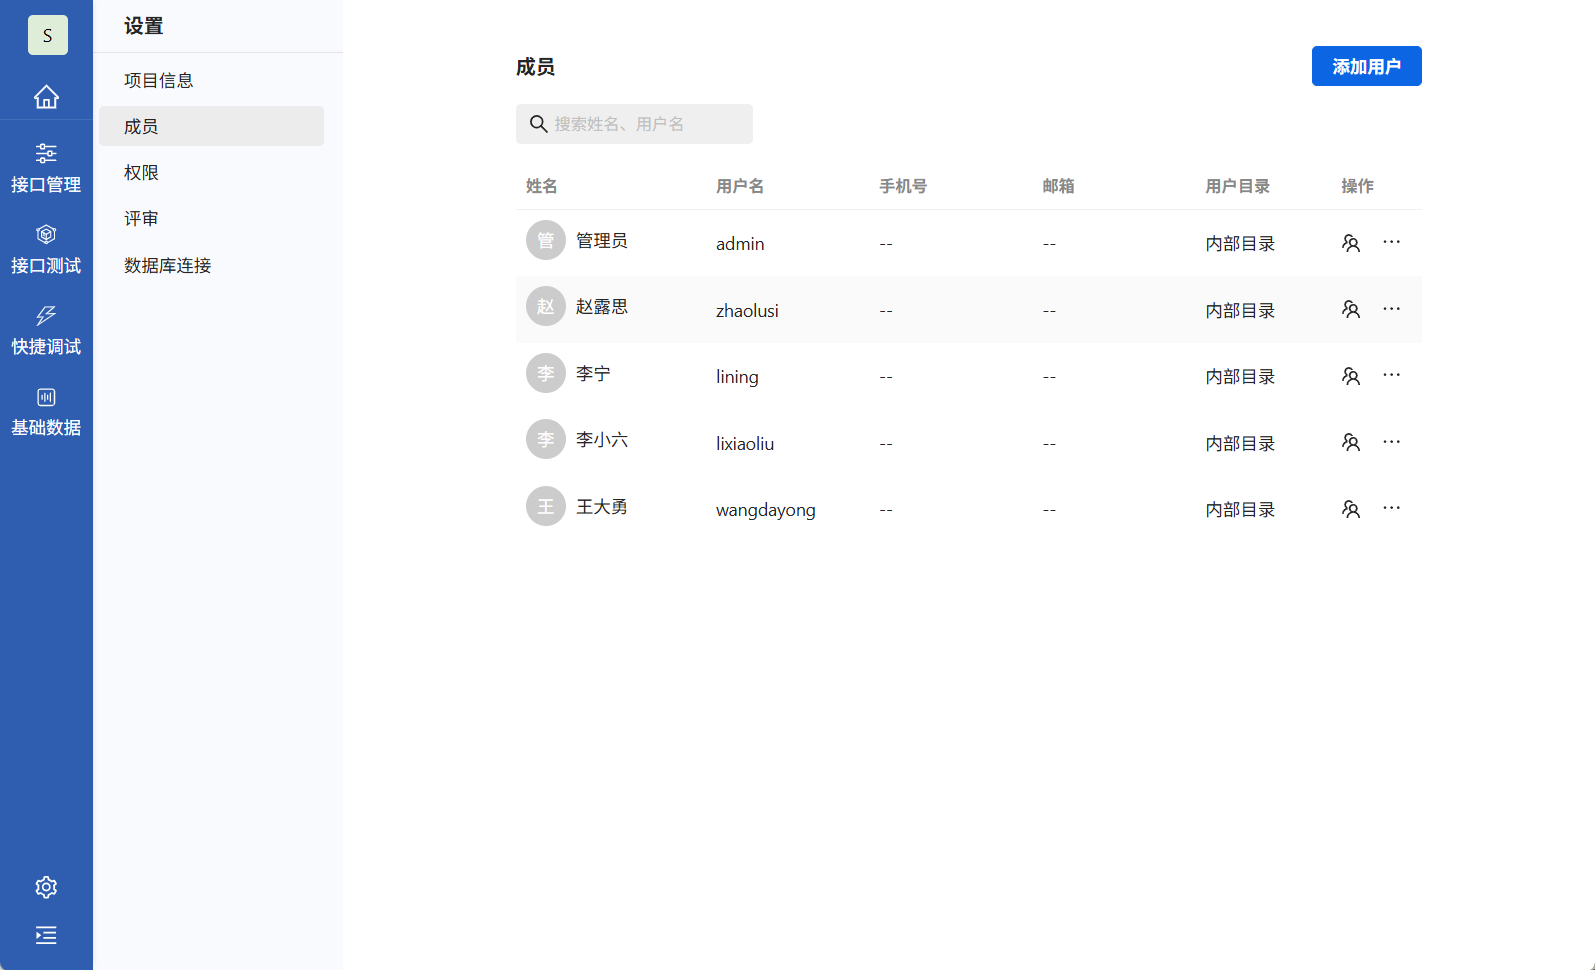The image size is (1595, 970).
Task: Click the name 赵露思
Action: click(x=602, y=306)
